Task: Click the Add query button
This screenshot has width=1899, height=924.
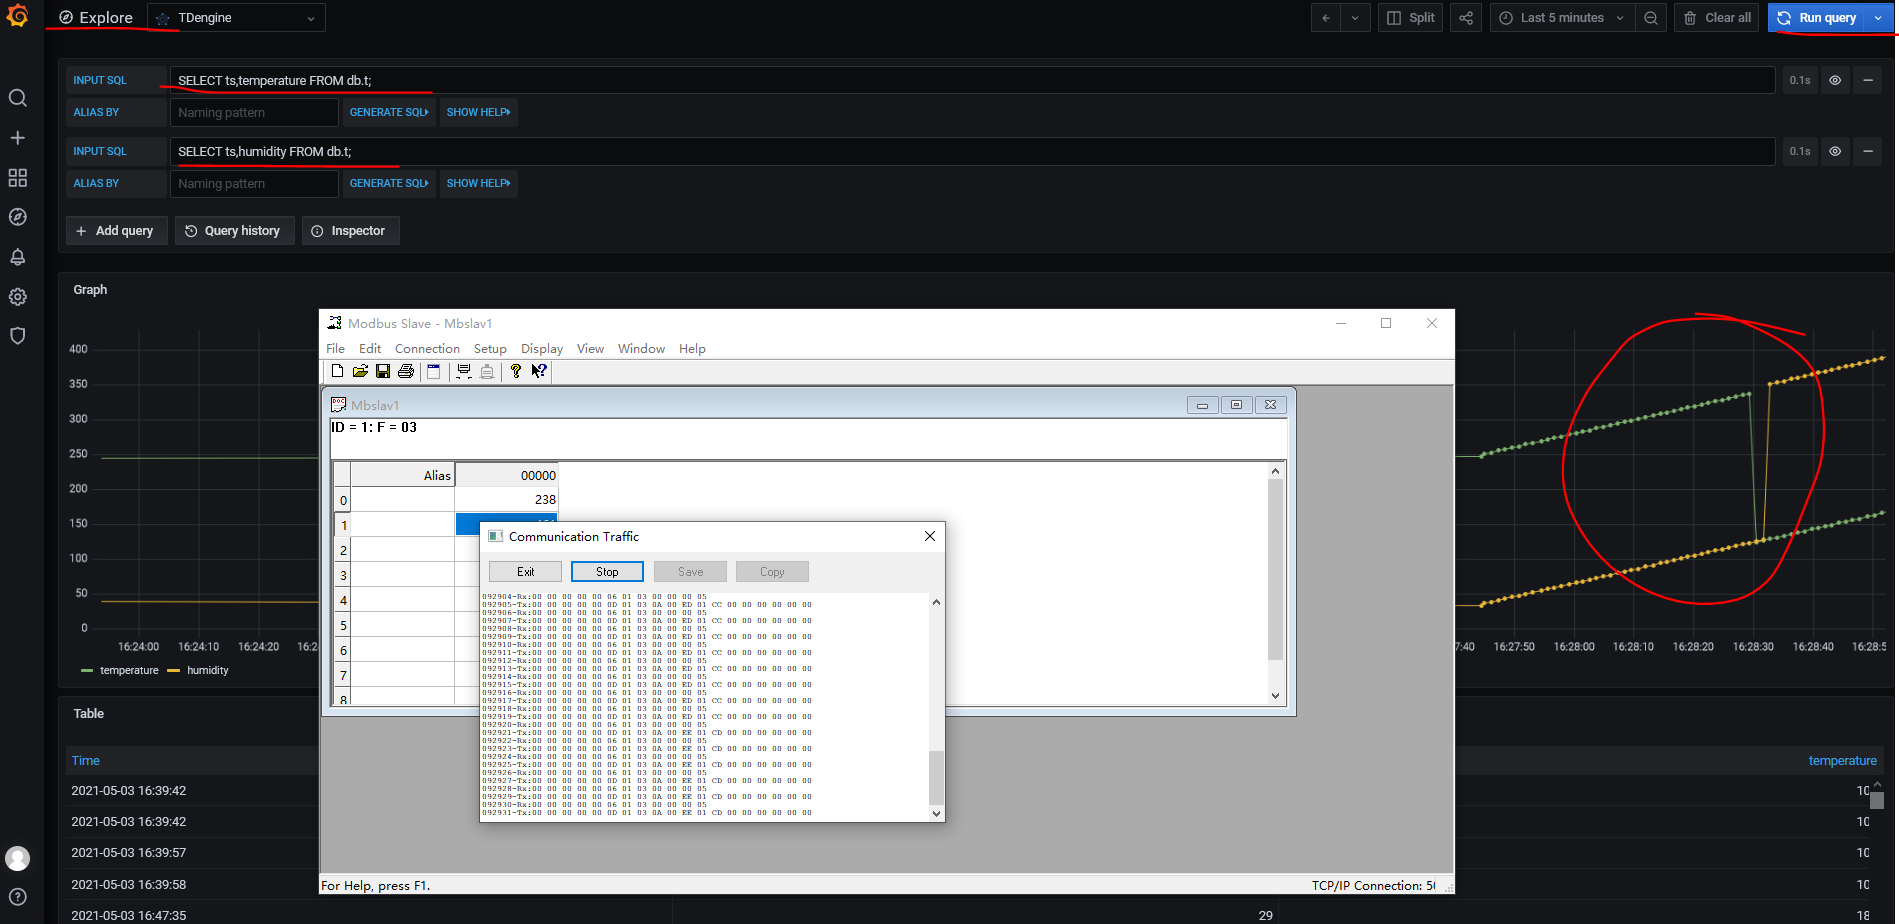Action: click(116, 230)
